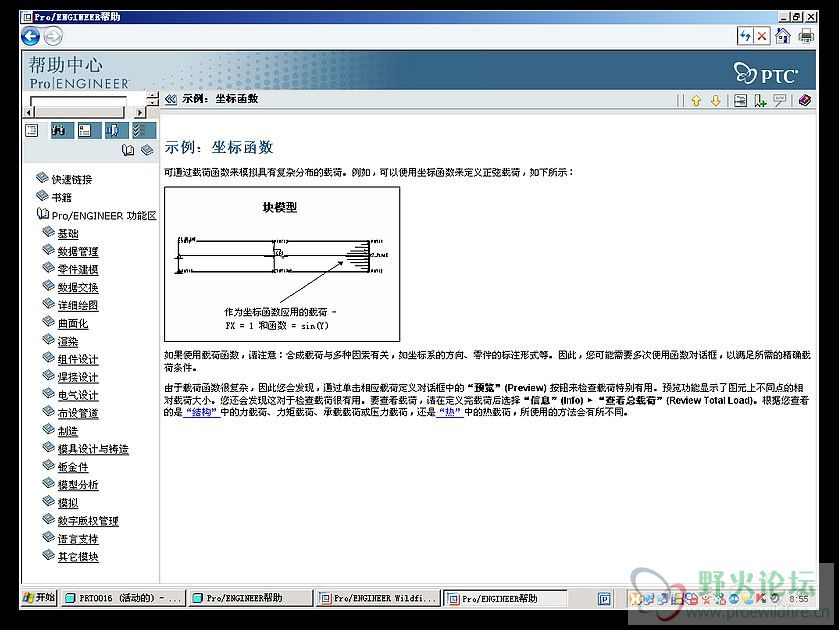Click the left arrow of the horizontal scrollbar
839x630 pixels.
click(30, 112)
